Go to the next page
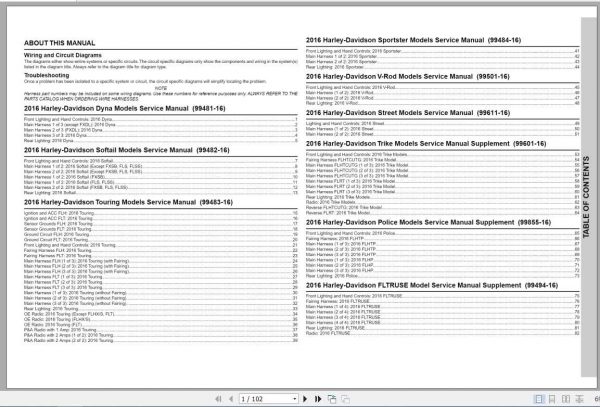 pos(305,399)
